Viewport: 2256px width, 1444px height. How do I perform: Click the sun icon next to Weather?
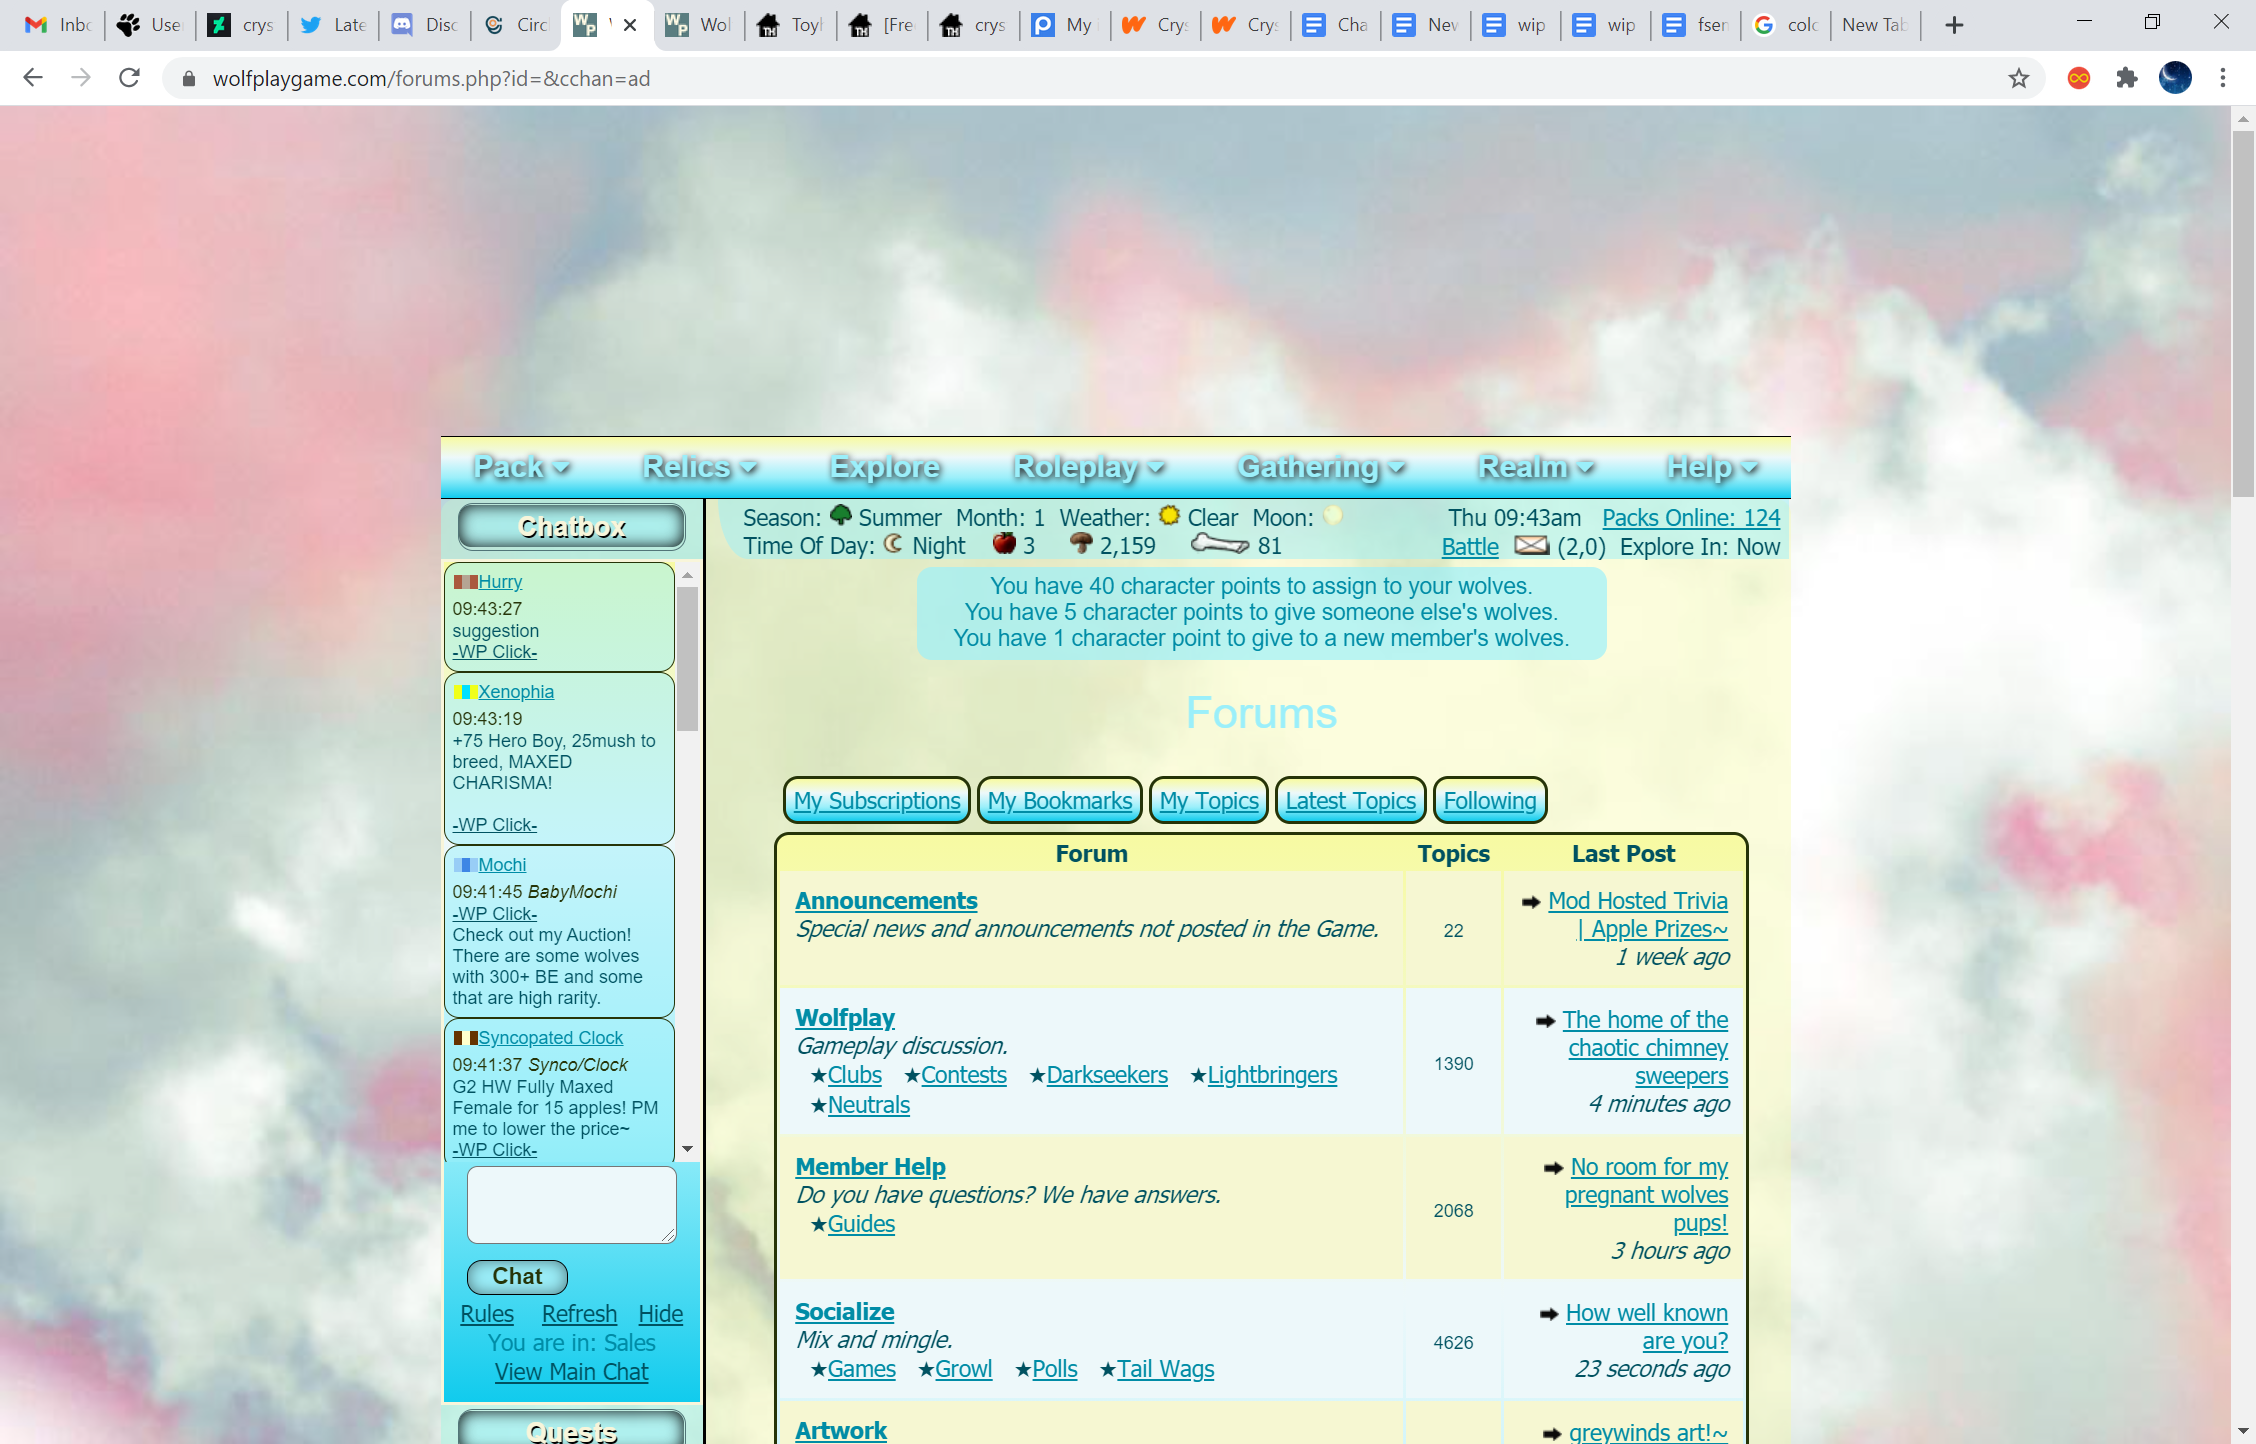[x=1169, y=515]
